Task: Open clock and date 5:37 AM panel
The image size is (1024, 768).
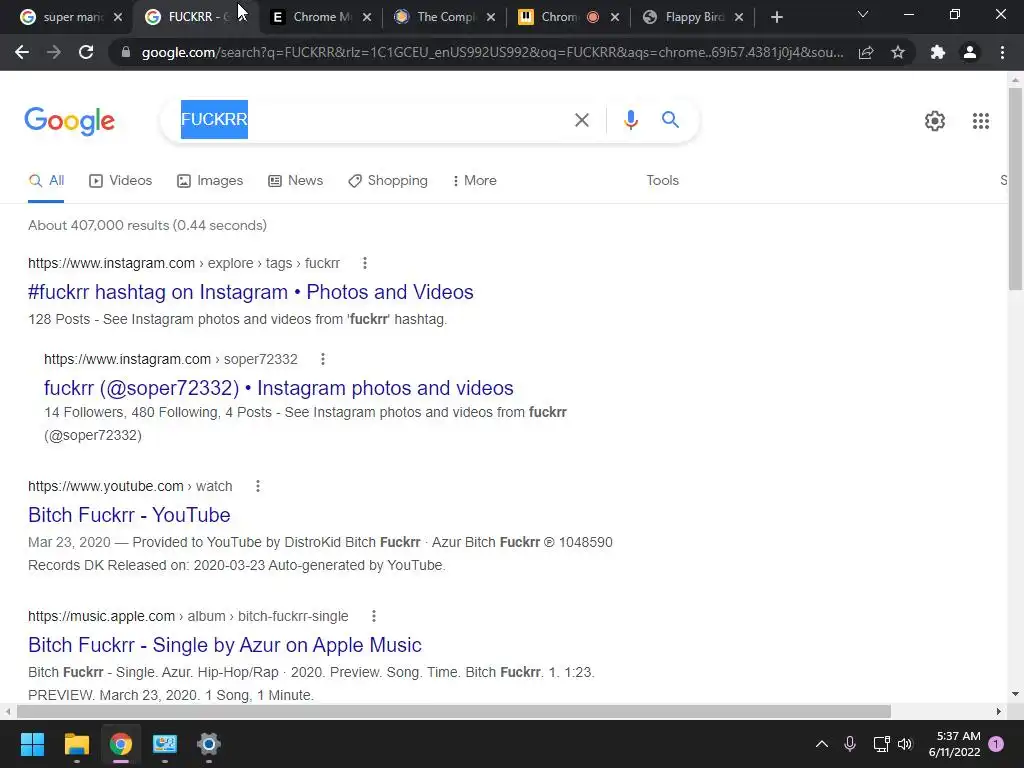Action: [954, 744]
